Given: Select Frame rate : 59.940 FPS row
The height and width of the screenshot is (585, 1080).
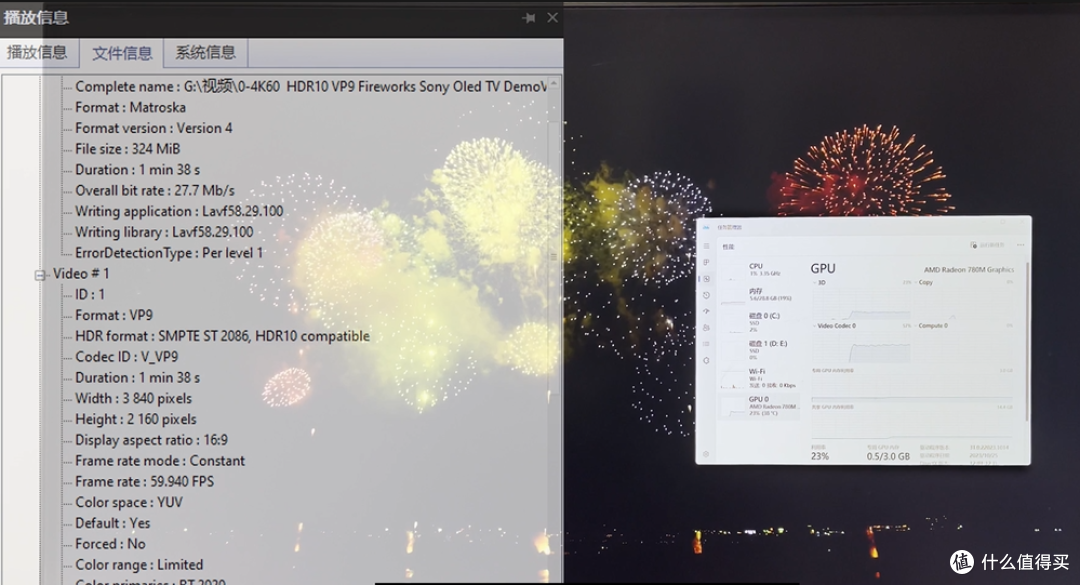Looking at the screenshot, I should pyautogui.click(x=145, y=482).
